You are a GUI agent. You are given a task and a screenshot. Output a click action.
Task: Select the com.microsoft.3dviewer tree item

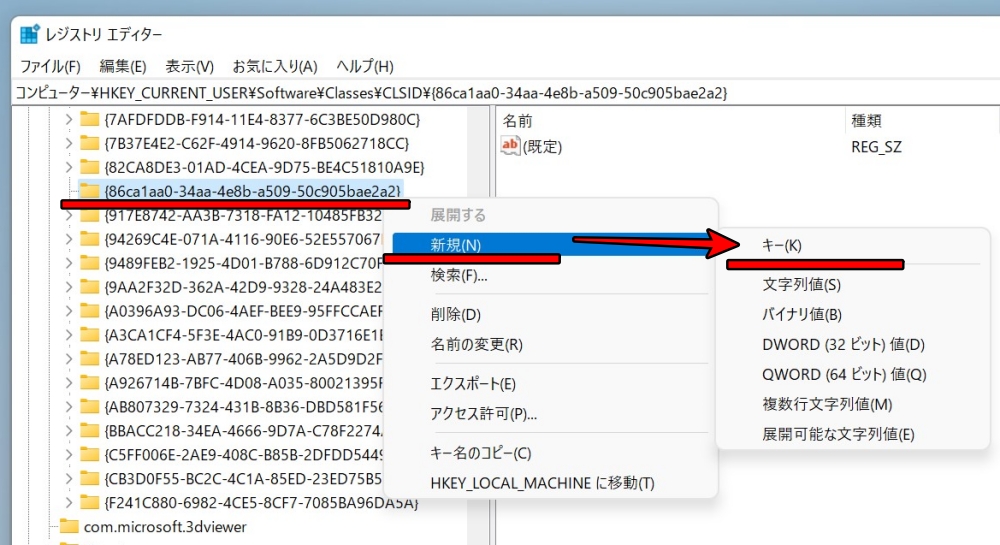165,526
